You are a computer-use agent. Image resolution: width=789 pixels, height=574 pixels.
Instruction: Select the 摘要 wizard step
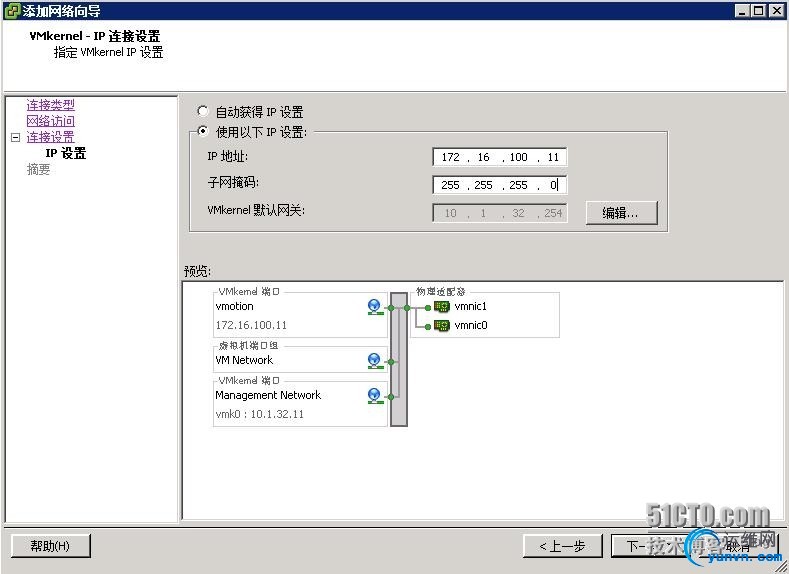coord(38,169)
